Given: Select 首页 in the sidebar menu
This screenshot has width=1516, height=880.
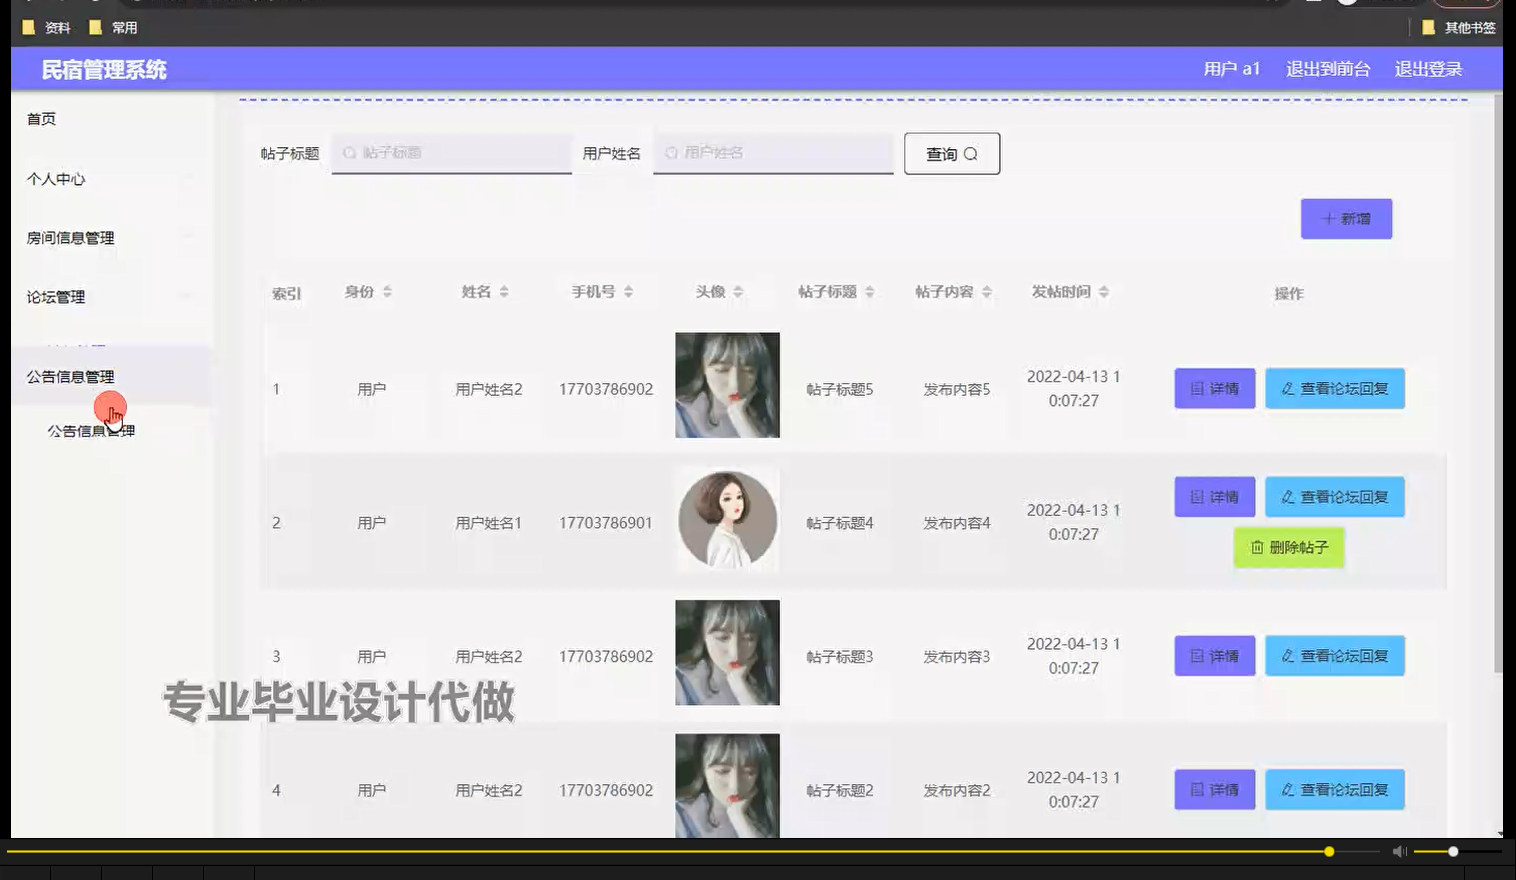Looking at the screenshot, I should click(38, 118).
